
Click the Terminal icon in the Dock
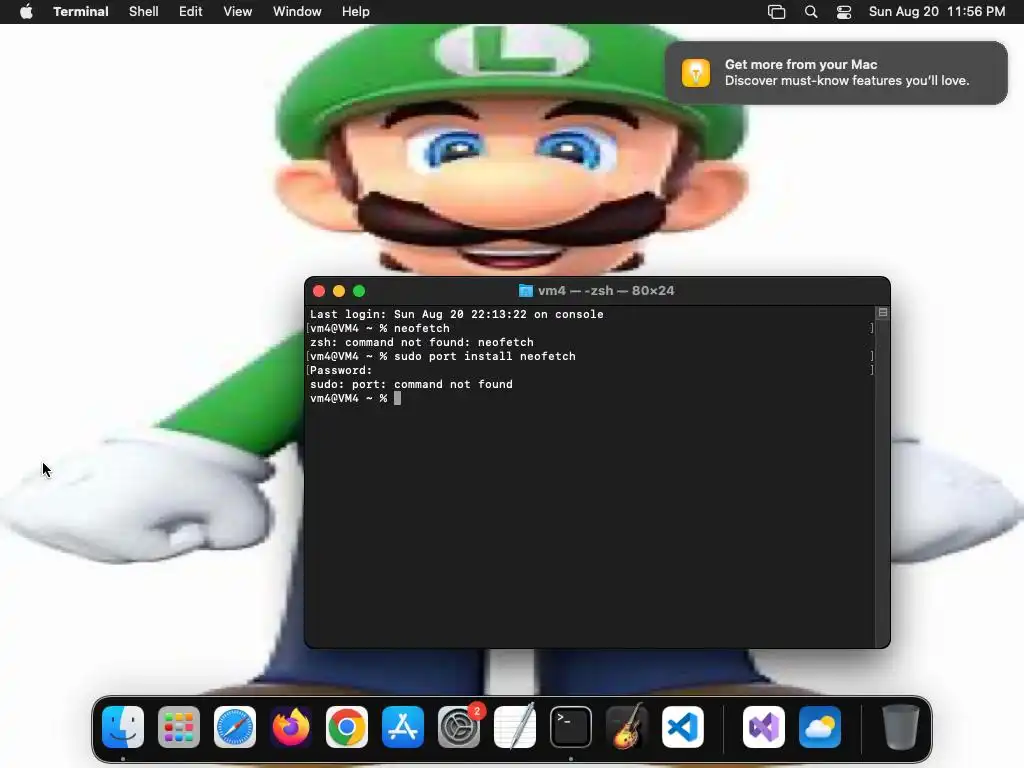pyautogui.click(x=571, y=727)
